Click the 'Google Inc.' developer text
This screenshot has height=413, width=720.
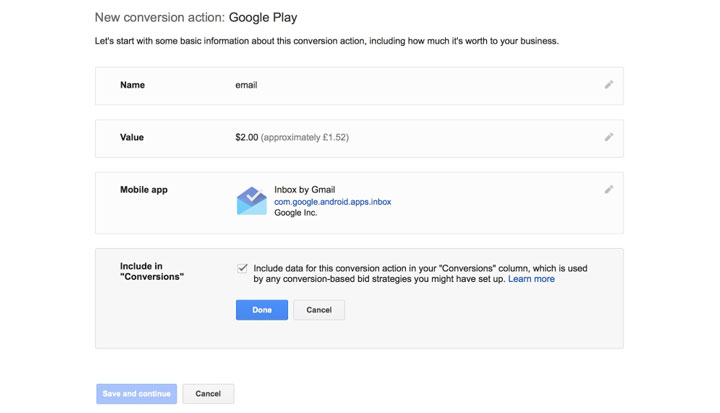[x=295, y=213]
